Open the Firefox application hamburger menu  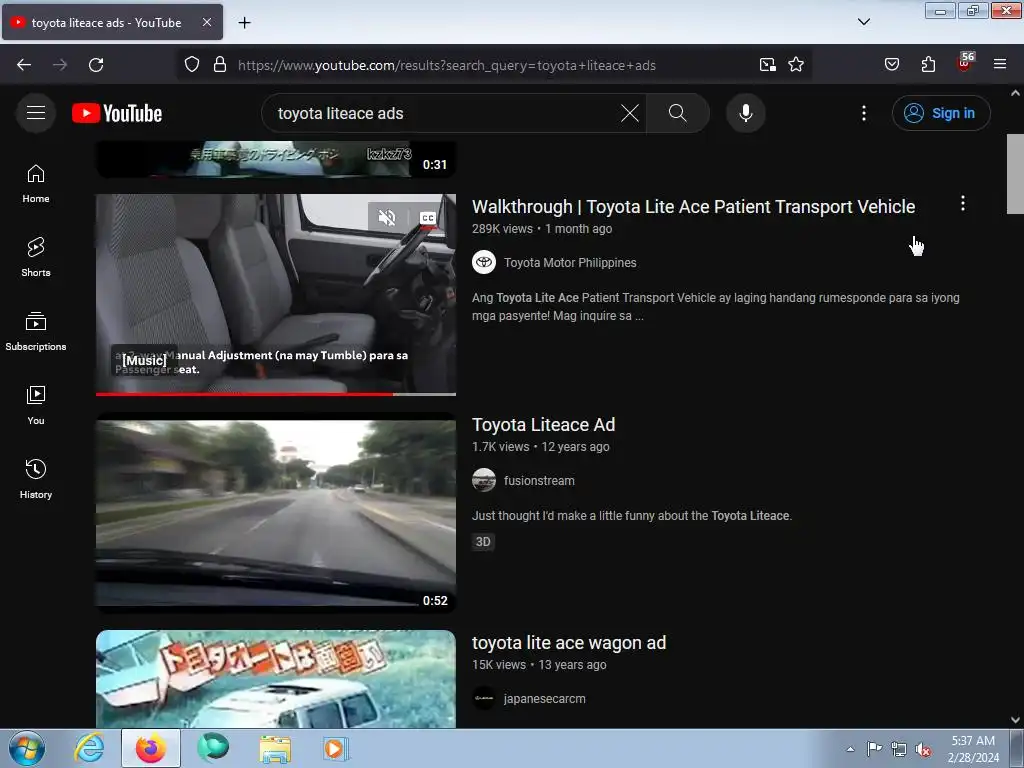coord(1000,65)
